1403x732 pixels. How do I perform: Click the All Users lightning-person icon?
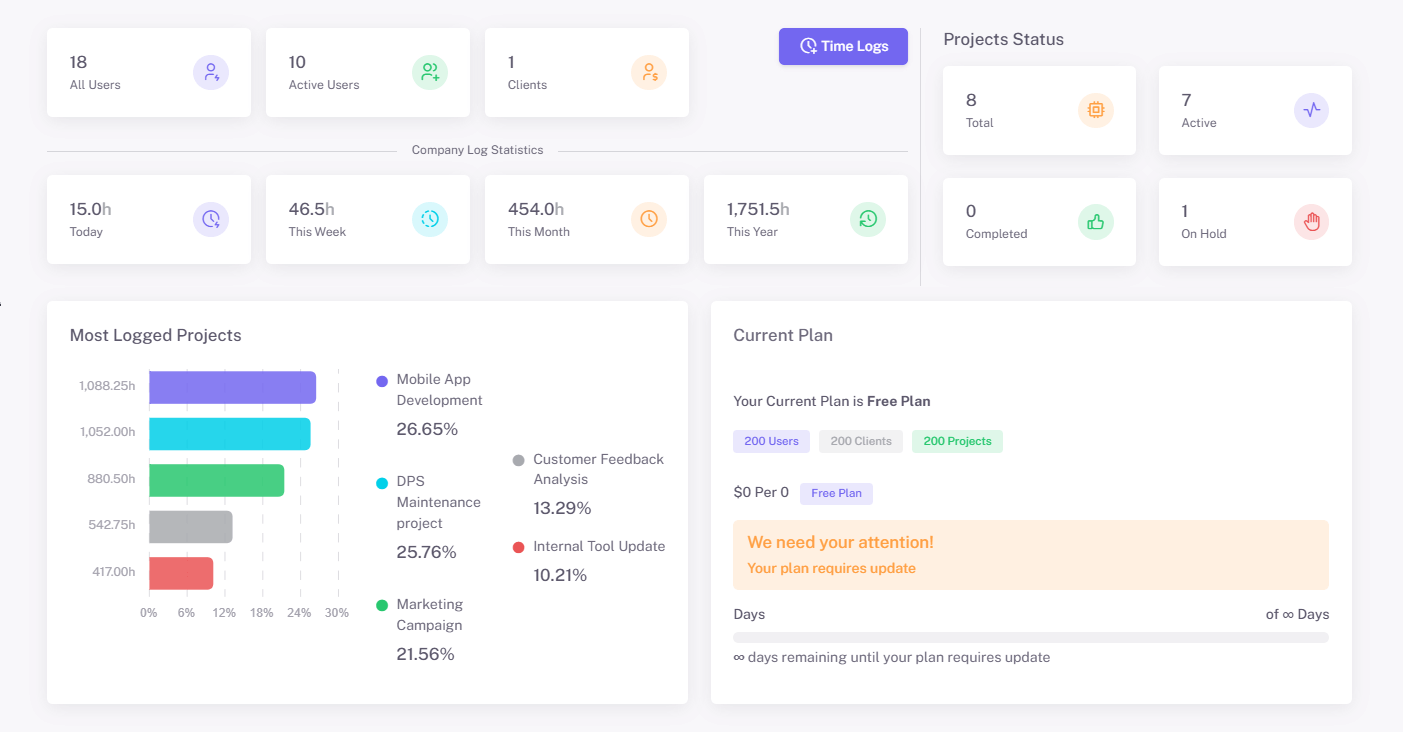(211, 72)
